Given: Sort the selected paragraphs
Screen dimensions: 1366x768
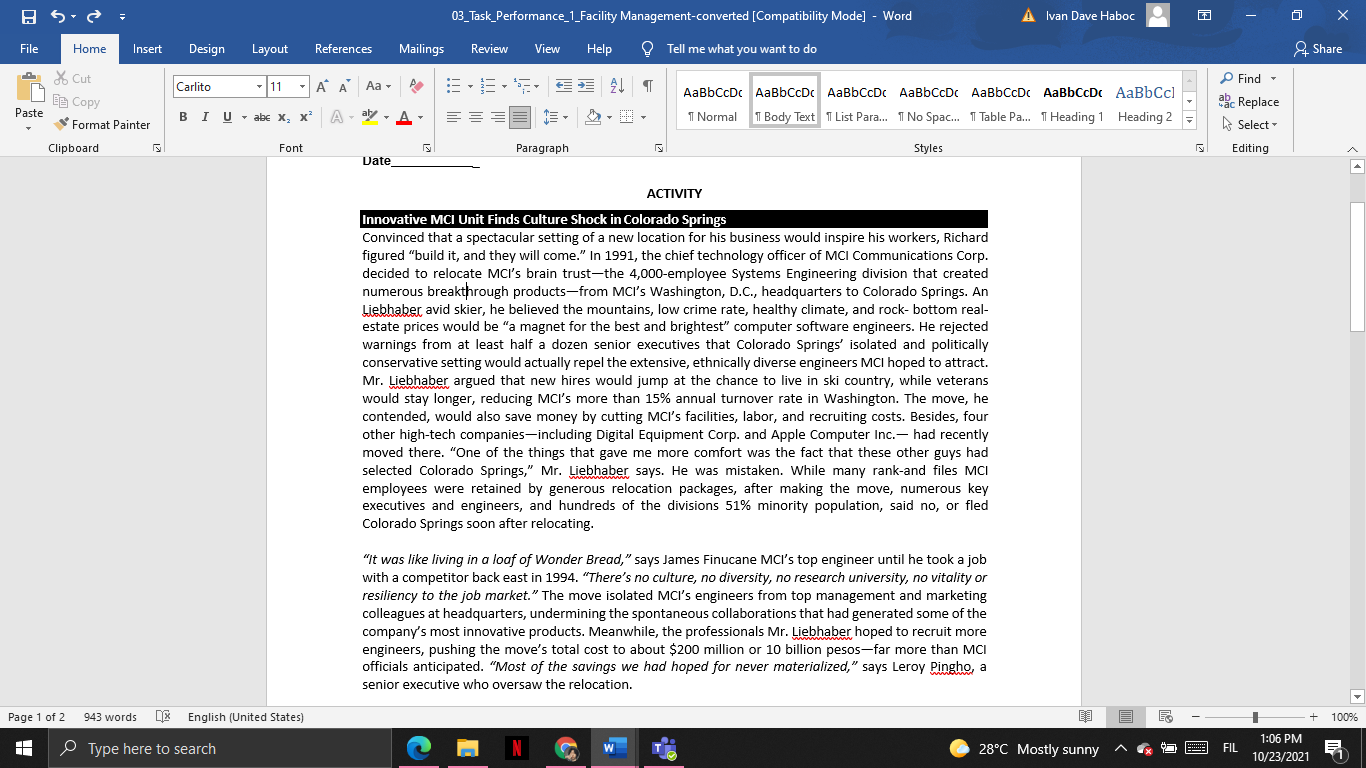Looking at the screenshot, I should [x=617, y=87].
